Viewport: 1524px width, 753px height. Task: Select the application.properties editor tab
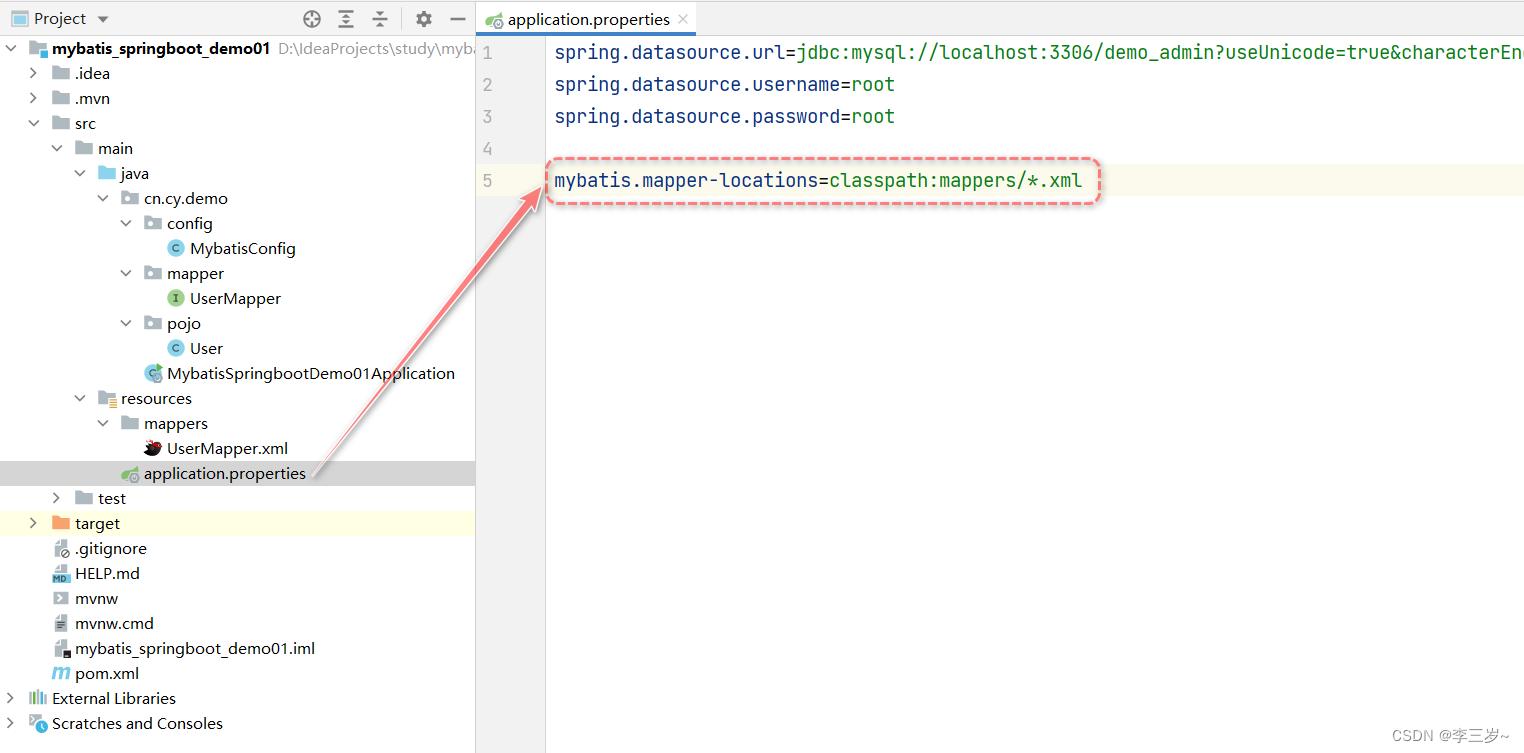click(x=587, y=19)
